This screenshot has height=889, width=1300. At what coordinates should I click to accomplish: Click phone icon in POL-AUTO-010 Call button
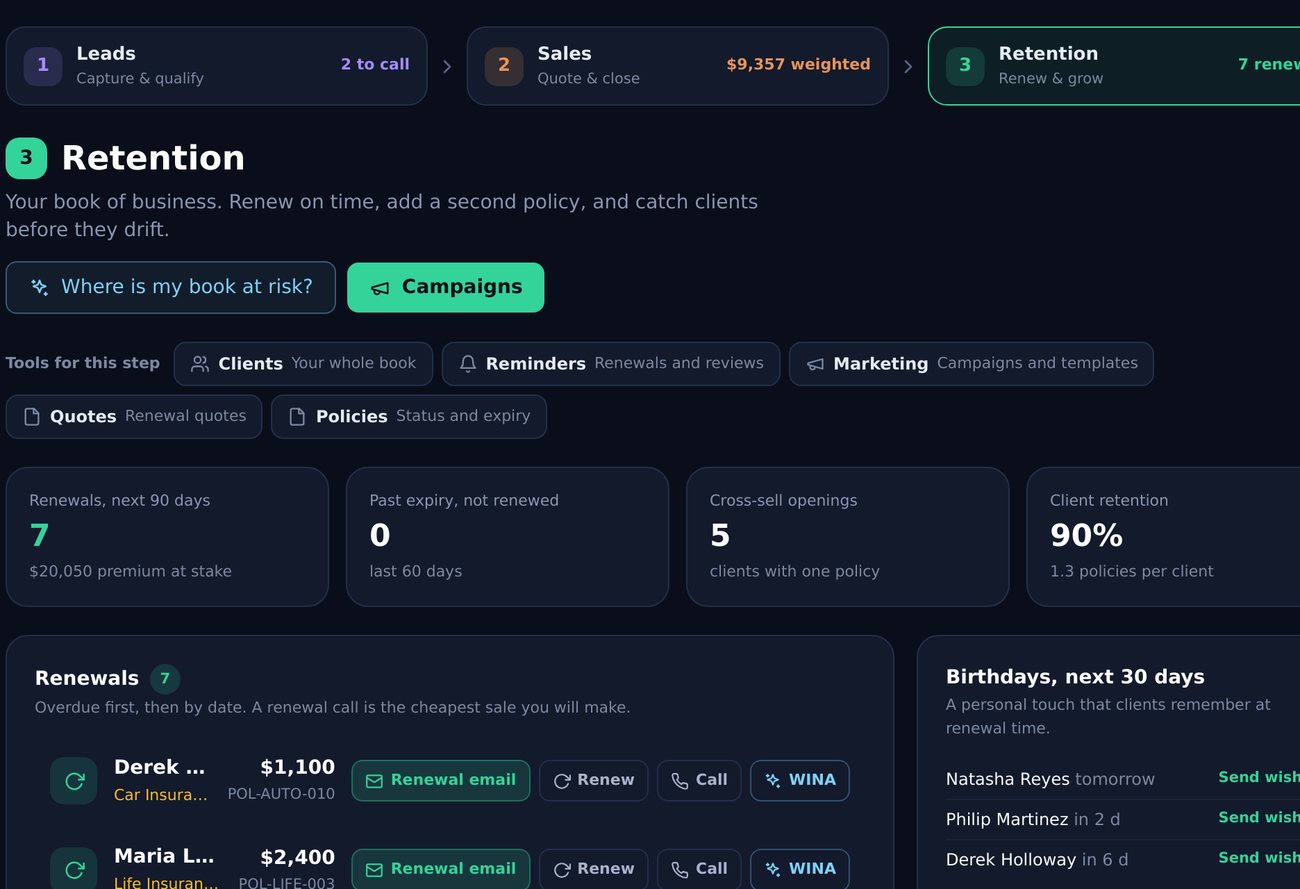point(680,781)
